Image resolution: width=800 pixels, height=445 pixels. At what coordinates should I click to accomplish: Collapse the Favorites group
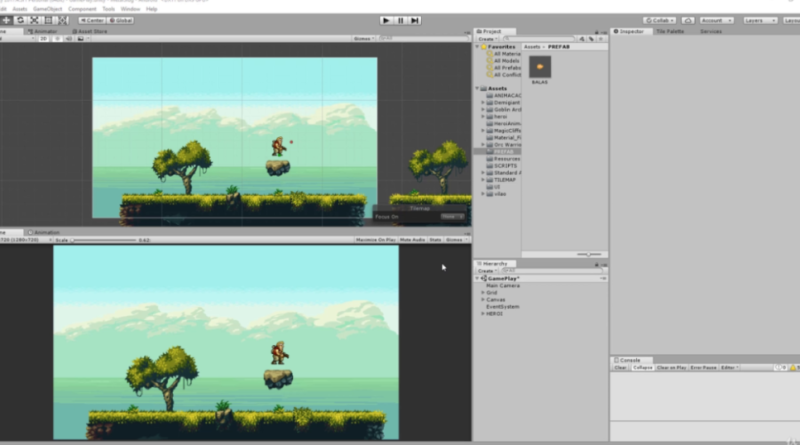pos(477,47)
